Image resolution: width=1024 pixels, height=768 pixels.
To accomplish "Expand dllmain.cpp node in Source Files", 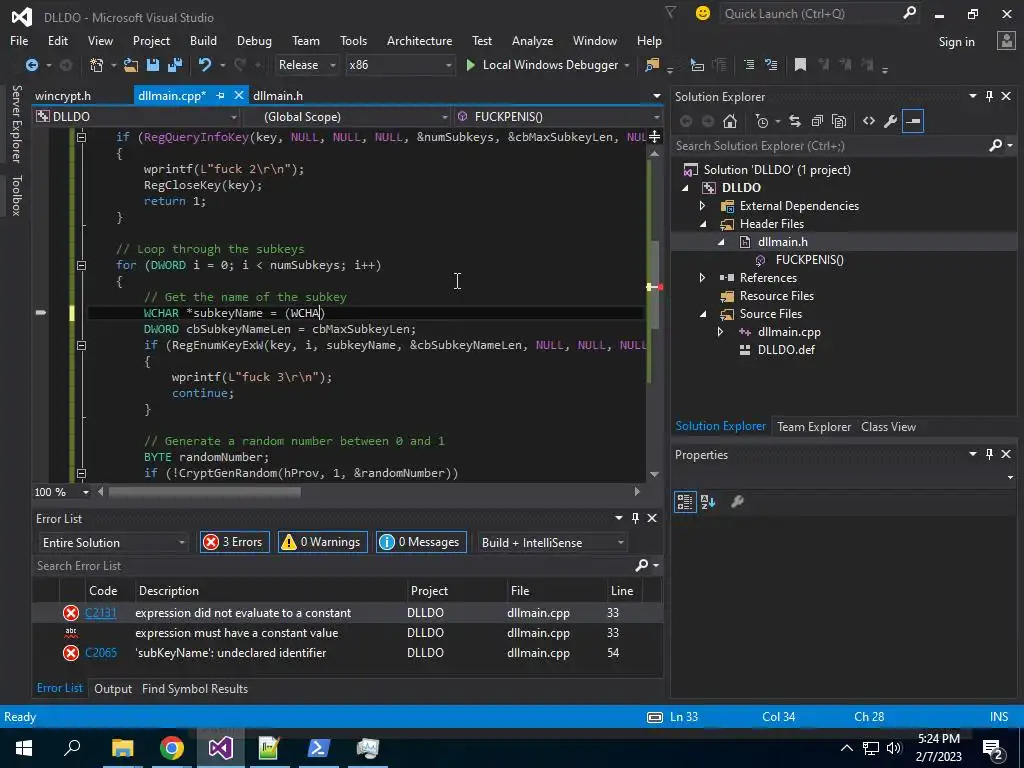I will 721,332.
